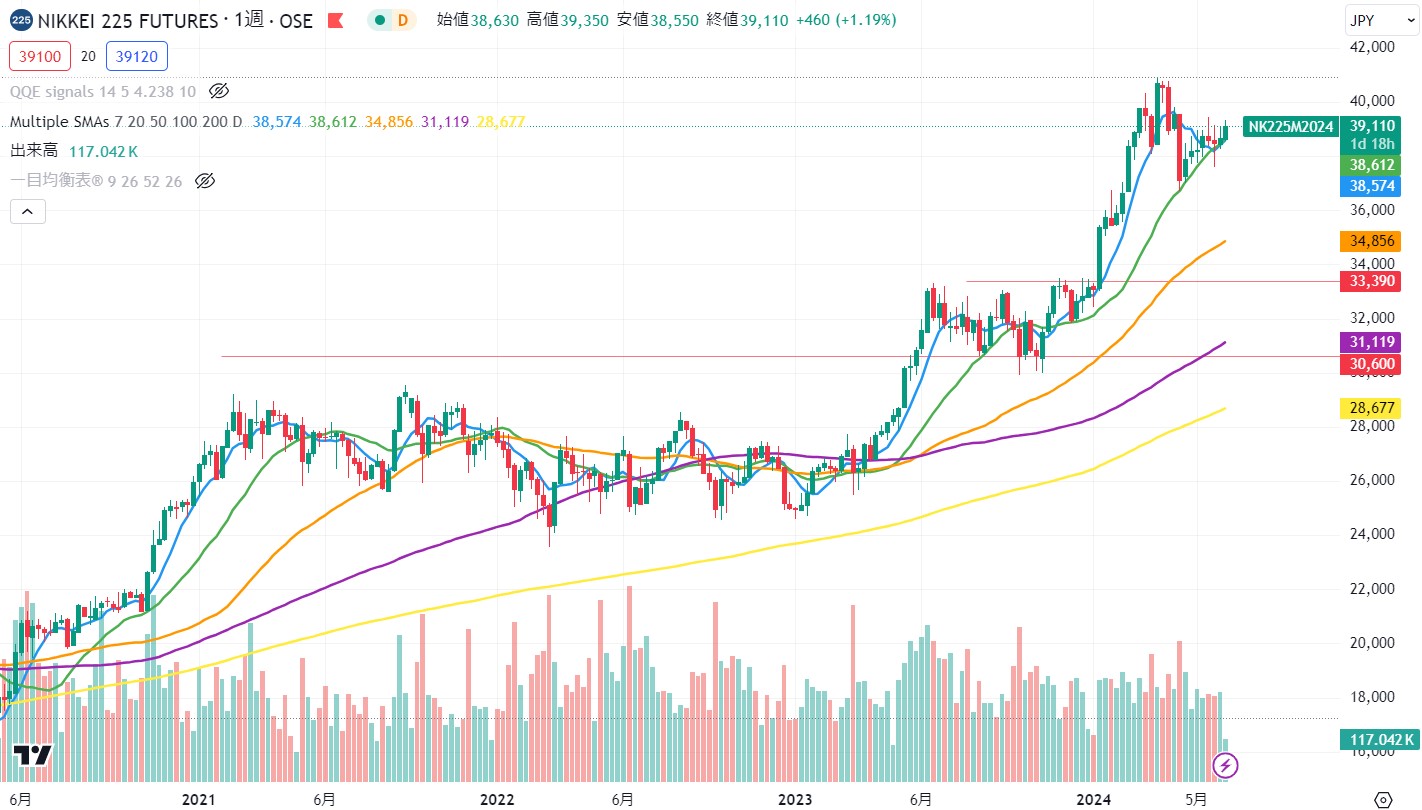Click the +460 (+1.19%) change value
The width and height of the screenshot is (1422, 810).
pyautogui.click(x=846, y=20)
